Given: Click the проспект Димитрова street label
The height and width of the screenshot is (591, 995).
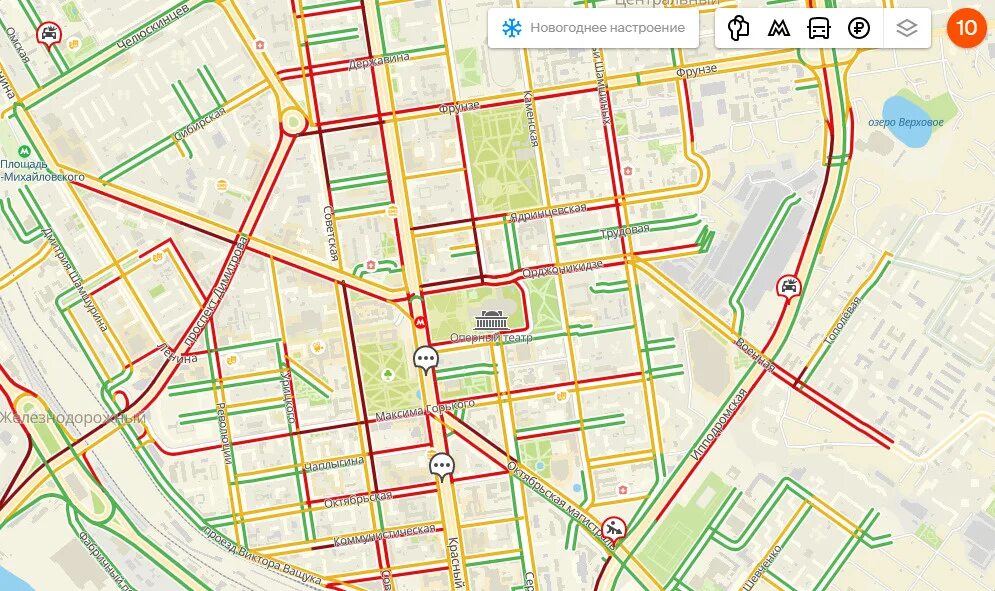Looking at the screenshot, I should [213, 291].
